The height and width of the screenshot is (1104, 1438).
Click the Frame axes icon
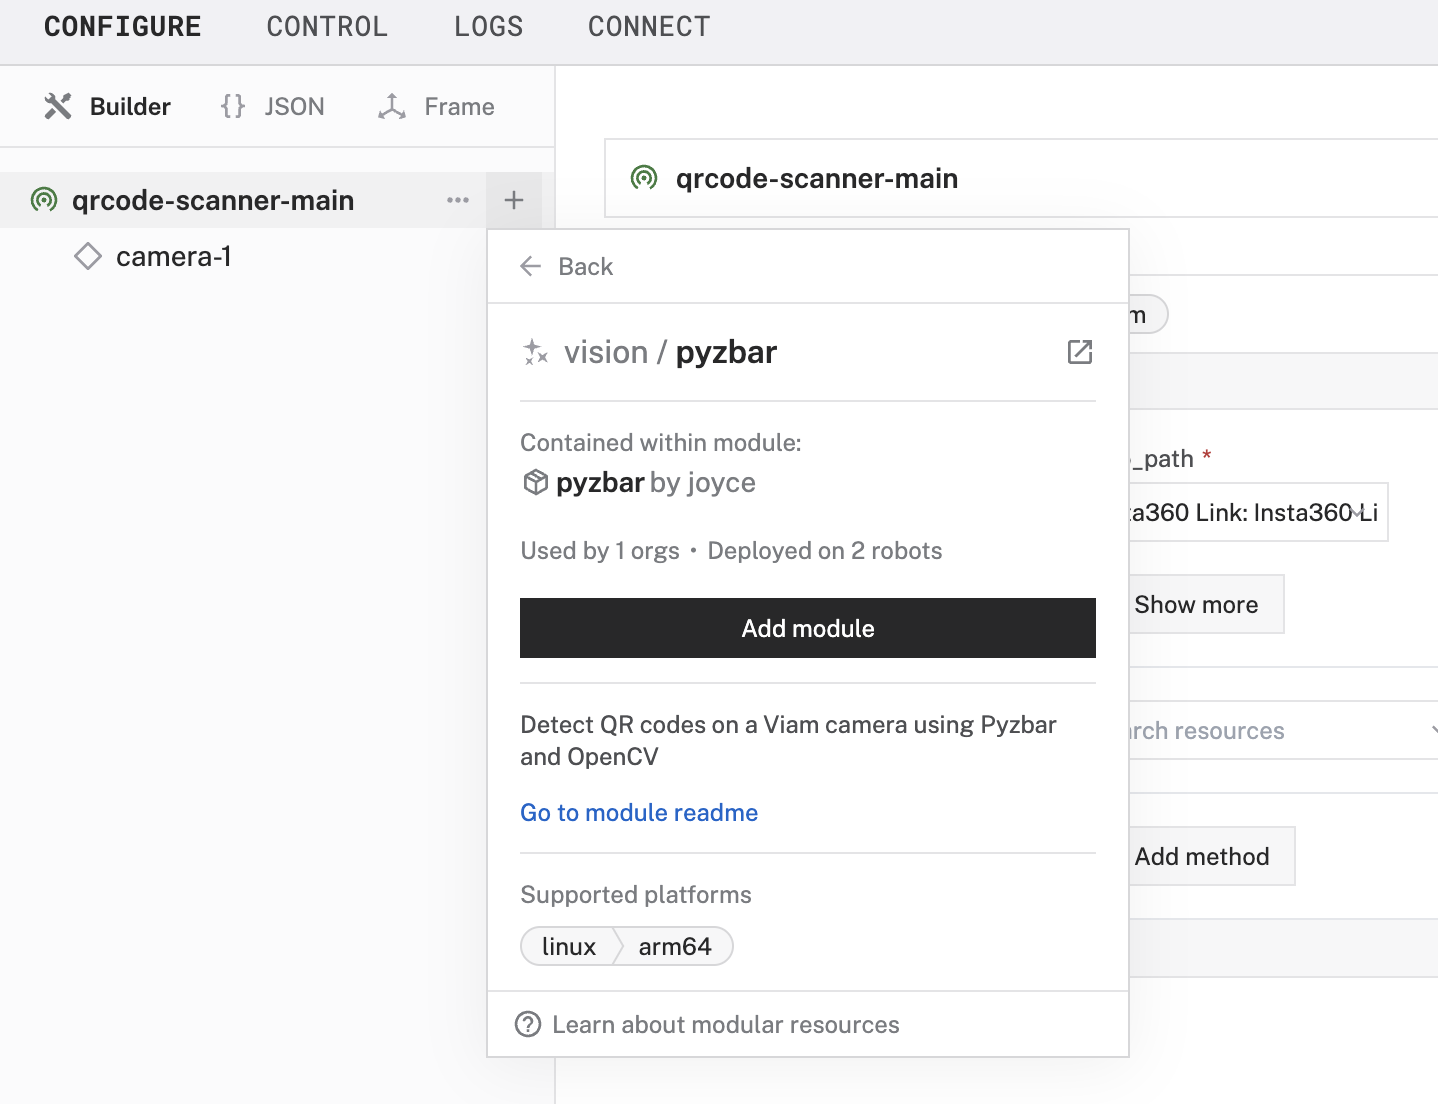coord(392,106)
